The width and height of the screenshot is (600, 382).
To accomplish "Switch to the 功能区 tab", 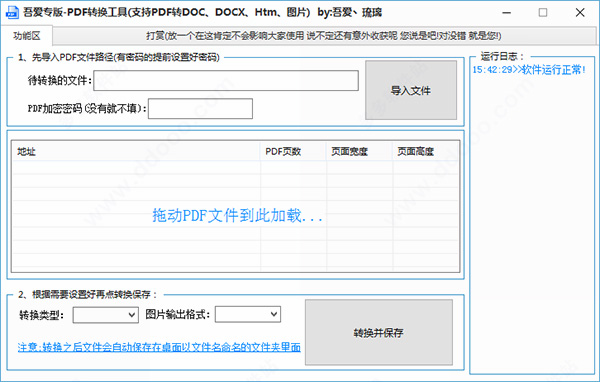I will coord(27,36).
